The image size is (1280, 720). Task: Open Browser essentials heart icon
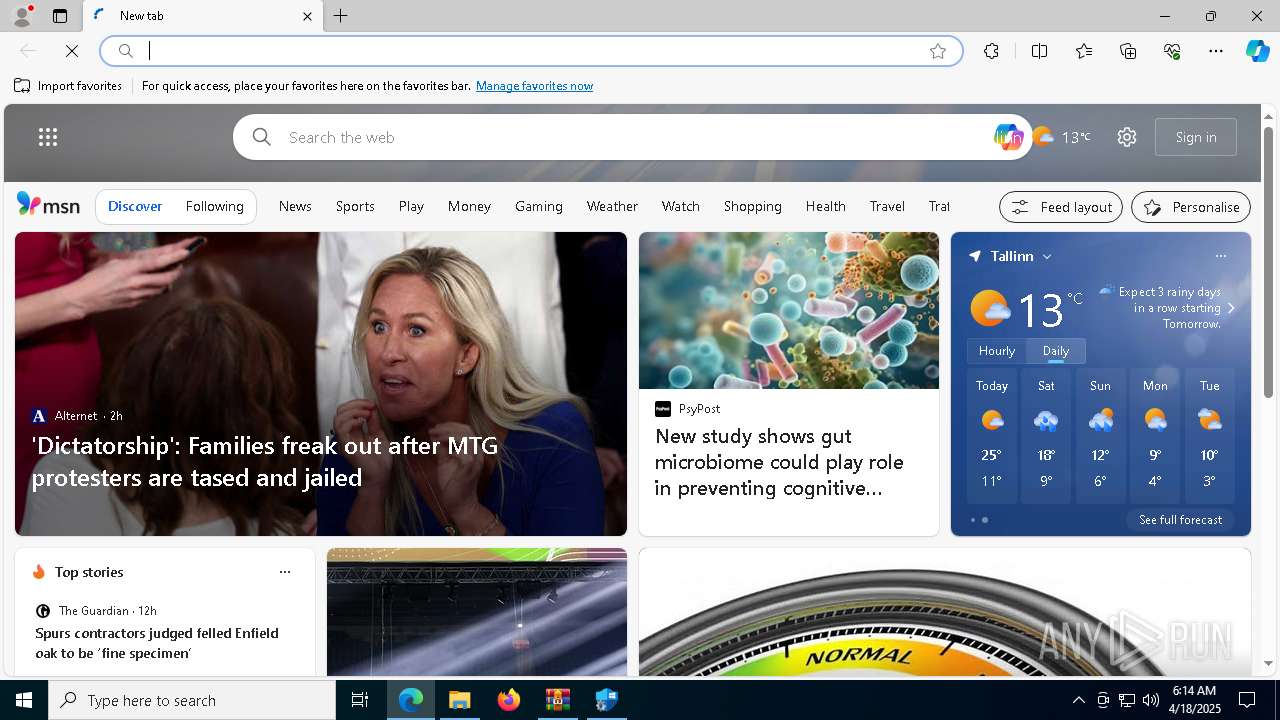(1172, 51)
